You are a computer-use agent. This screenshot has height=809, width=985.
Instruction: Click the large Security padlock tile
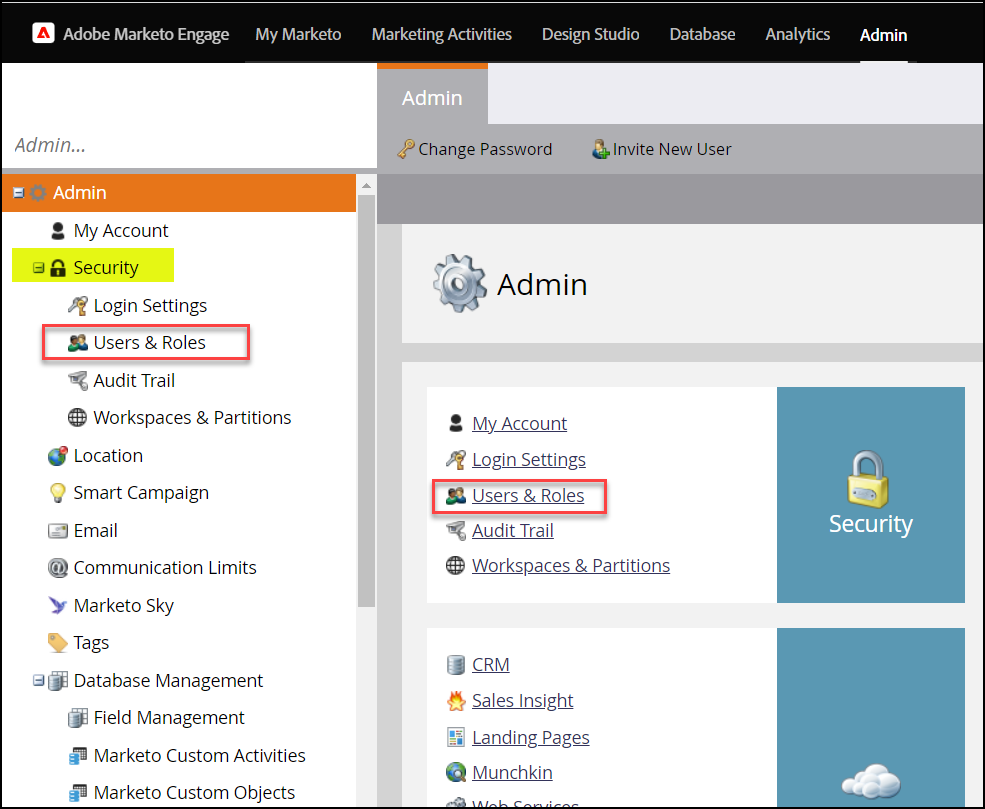point(870,495)
